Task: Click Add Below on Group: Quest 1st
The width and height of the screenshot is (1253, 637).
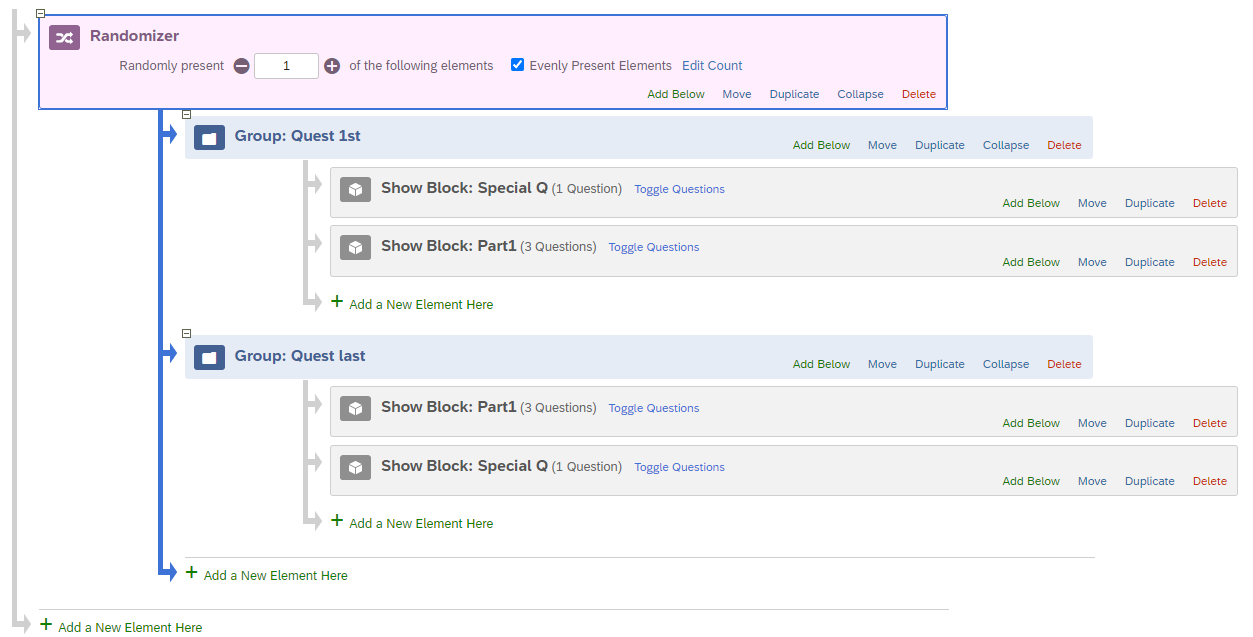Action: (821, 145)
